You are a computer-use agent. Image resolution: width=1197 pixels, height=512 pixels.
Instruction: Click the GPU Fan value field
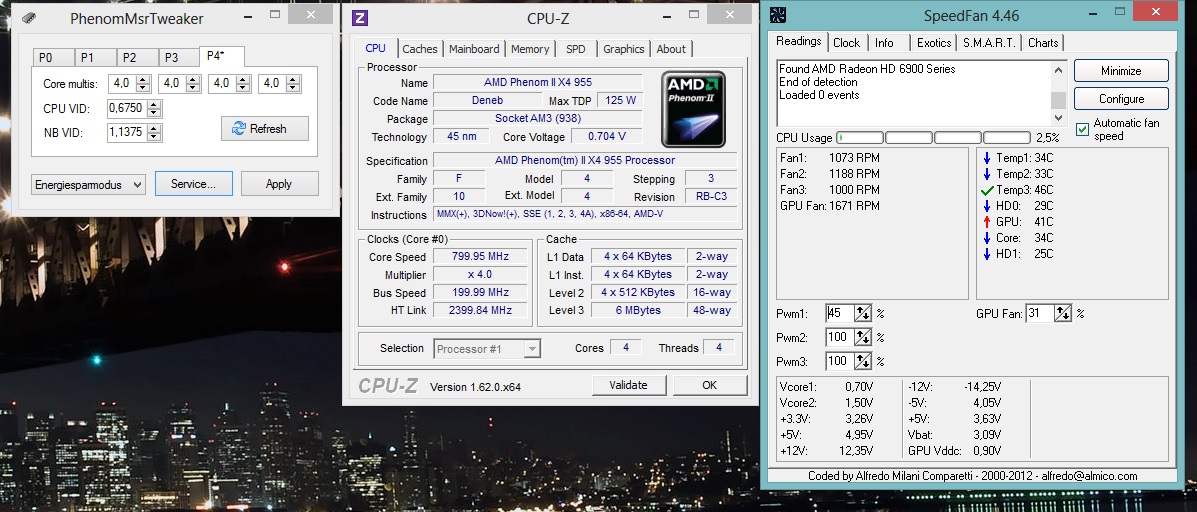coord(1041,314)
